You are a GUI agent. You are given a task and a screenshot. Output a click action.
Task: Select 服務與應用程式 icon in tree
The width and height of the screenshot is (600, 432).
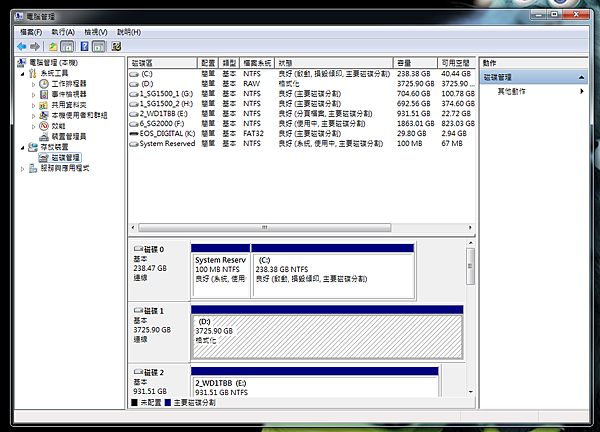[x=33, y=168]
